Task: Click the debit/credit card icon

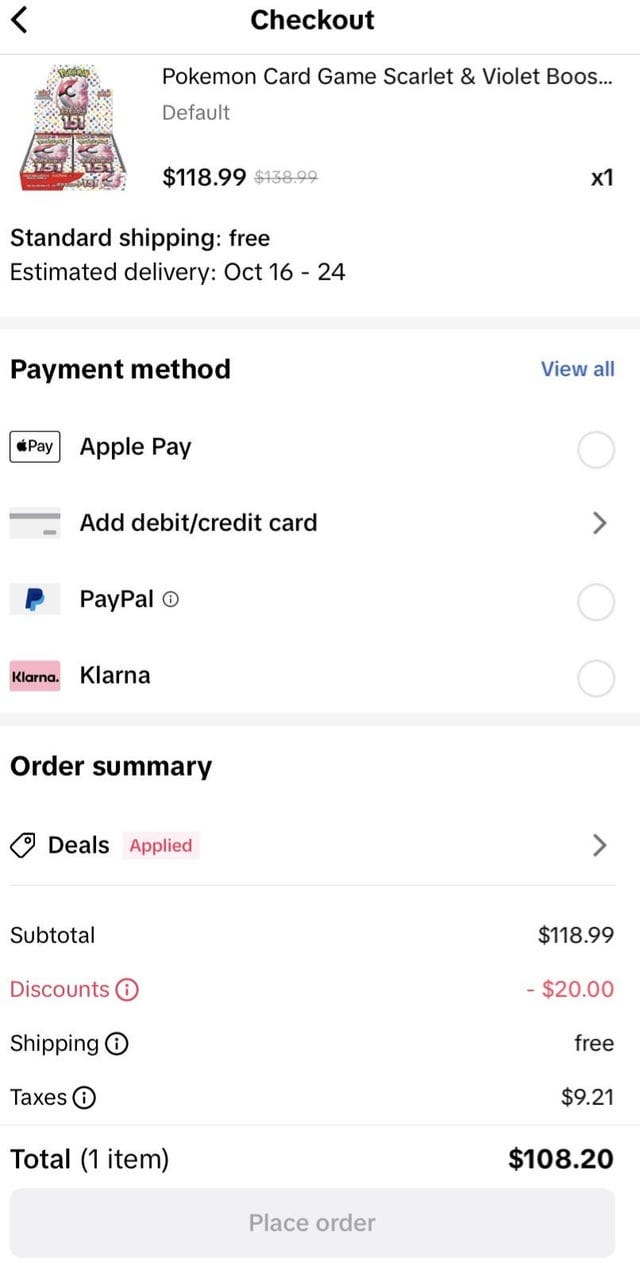Action: [34, 522]
